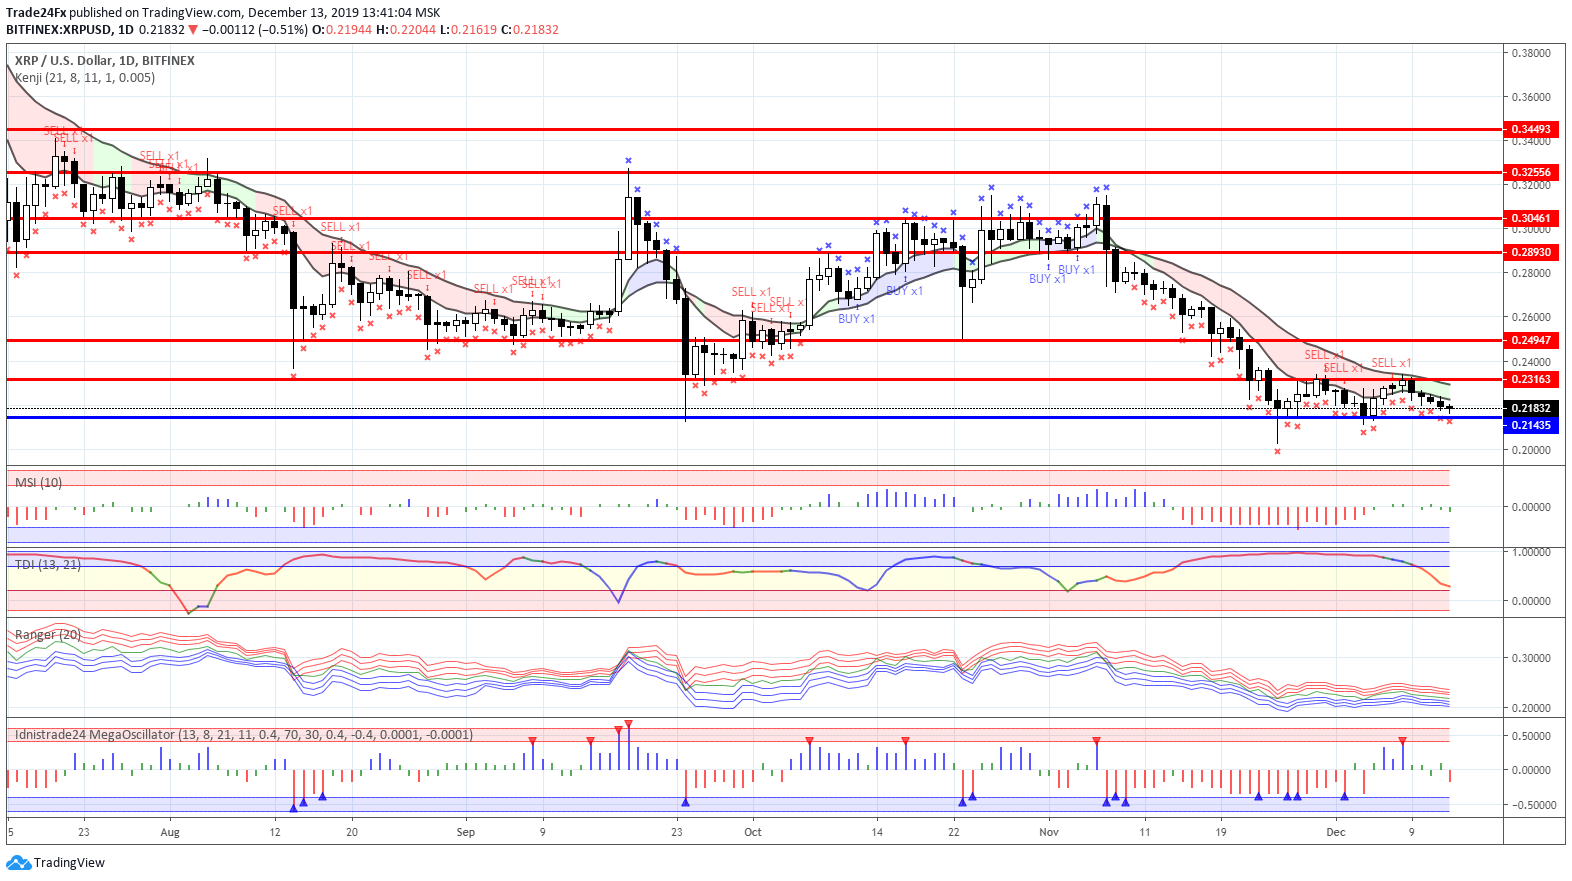The height and width of the screenshot is (881, 1572).
Task: Click the Idnistrade24 MegaOscillator label
Action: click(244, 734)
